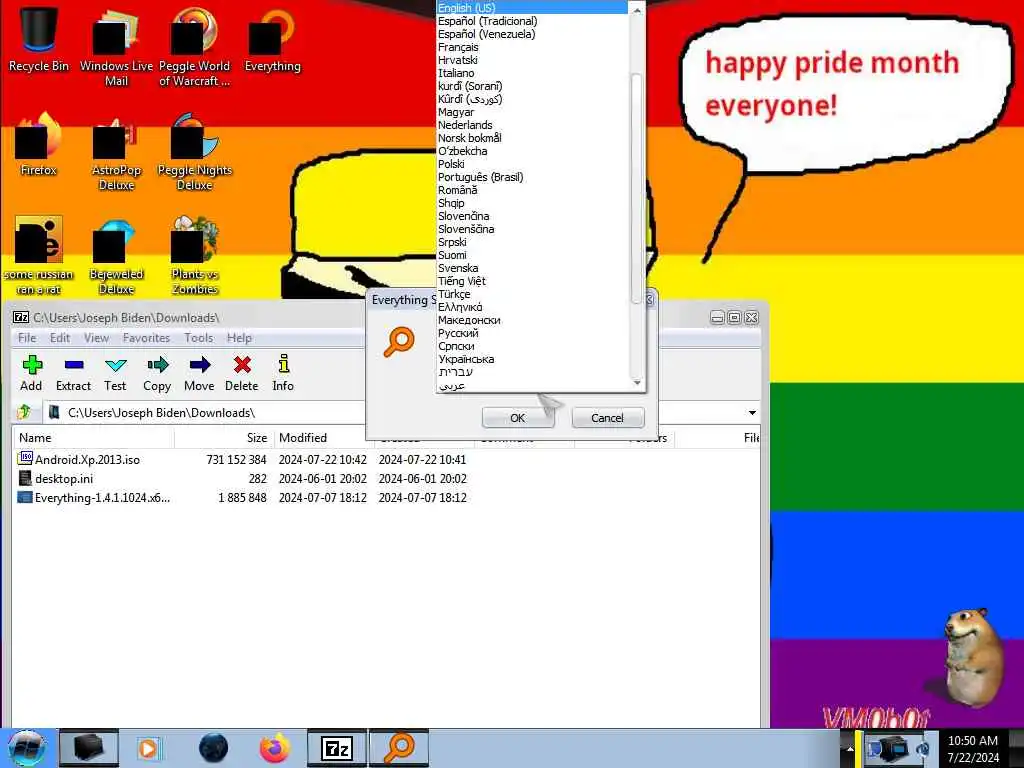This screenshot has height=768, width=1024.
Task: Choose Français from the language list
Action: [x=532, y=47]
